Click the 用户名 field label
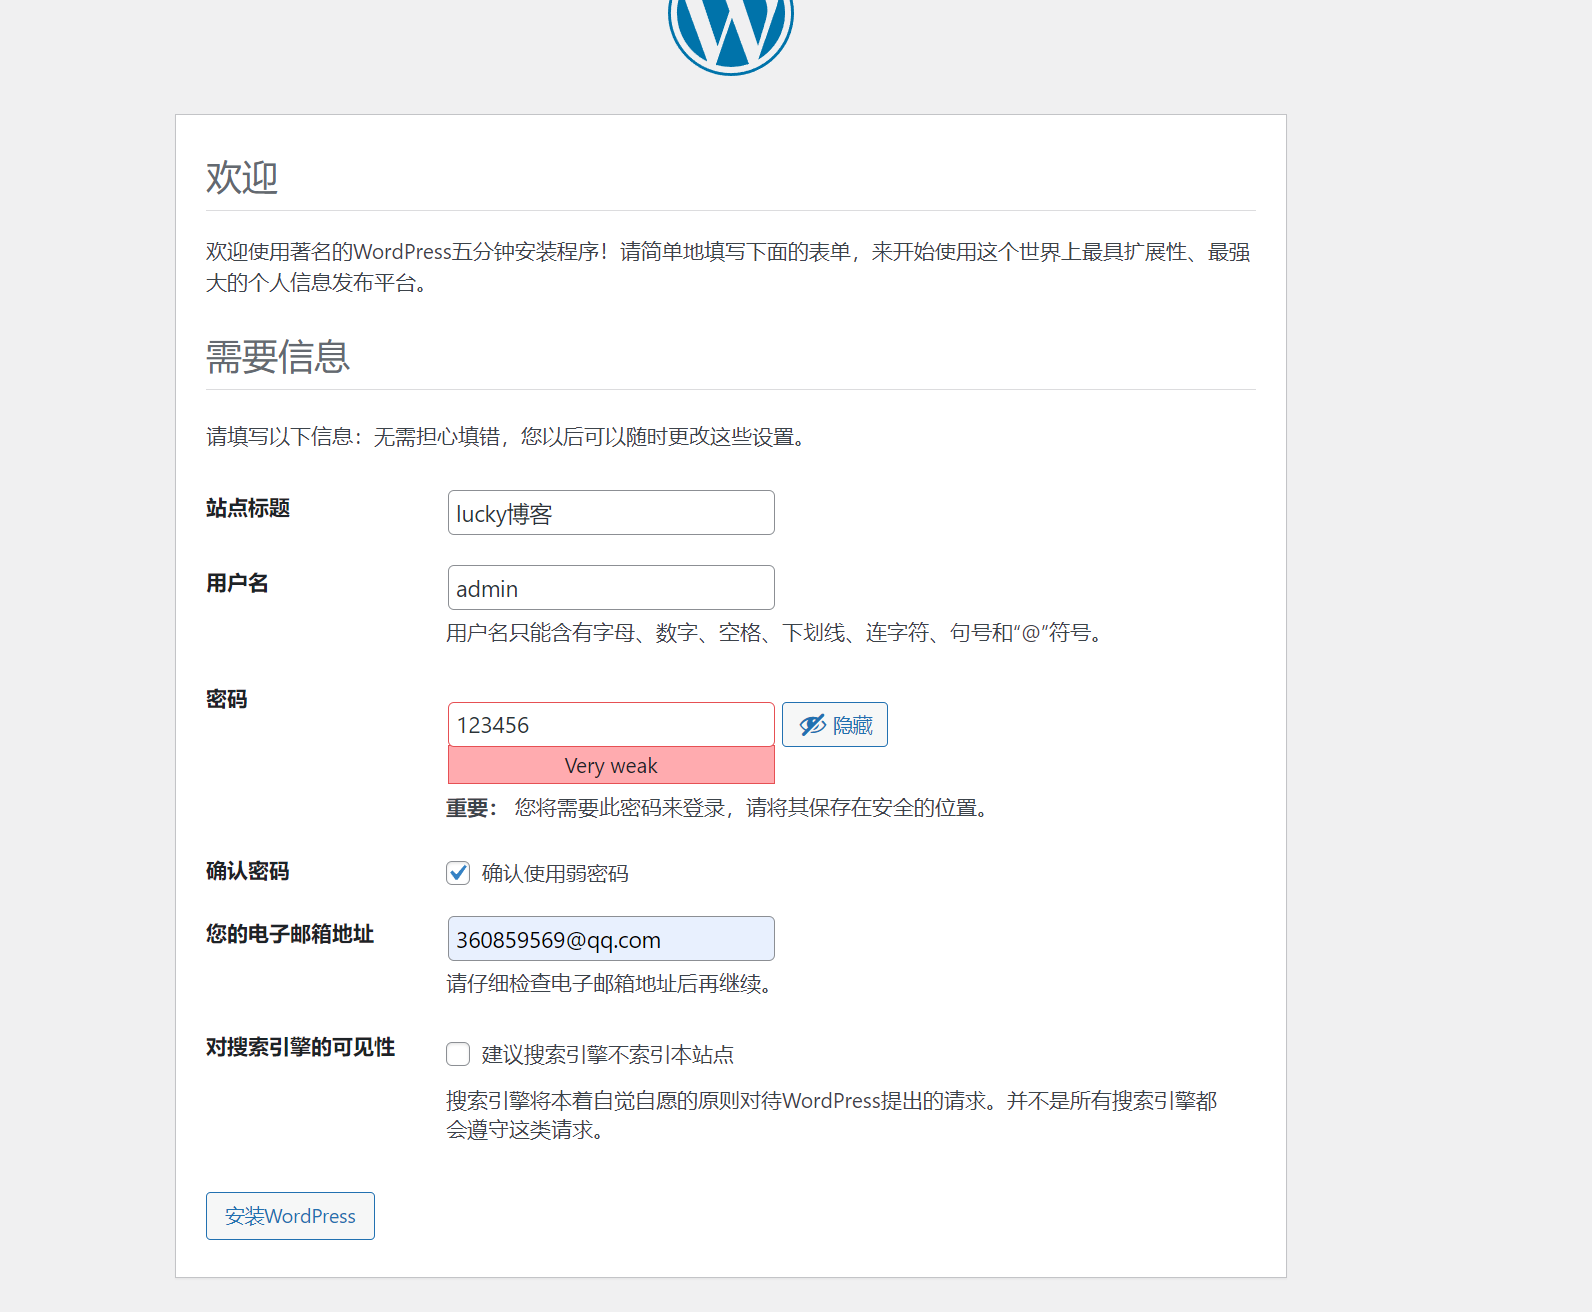This screenshot has width=1592, height=1312. 237,583
